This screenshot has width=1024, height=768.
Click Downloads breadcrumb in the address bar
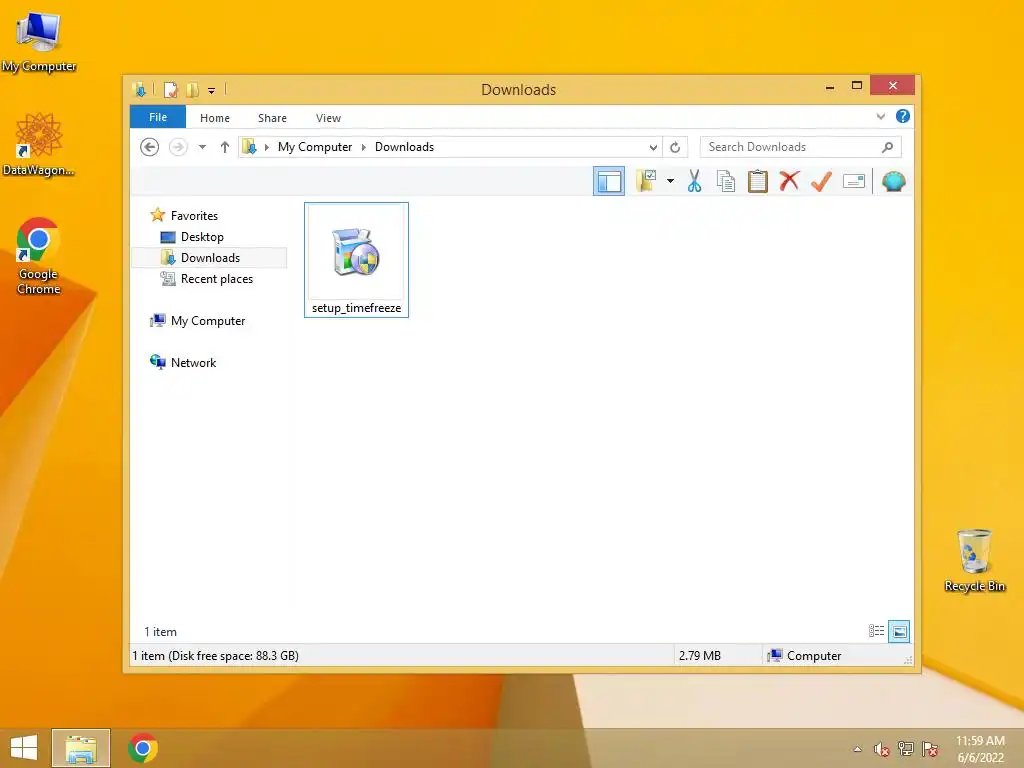[404, 147]
